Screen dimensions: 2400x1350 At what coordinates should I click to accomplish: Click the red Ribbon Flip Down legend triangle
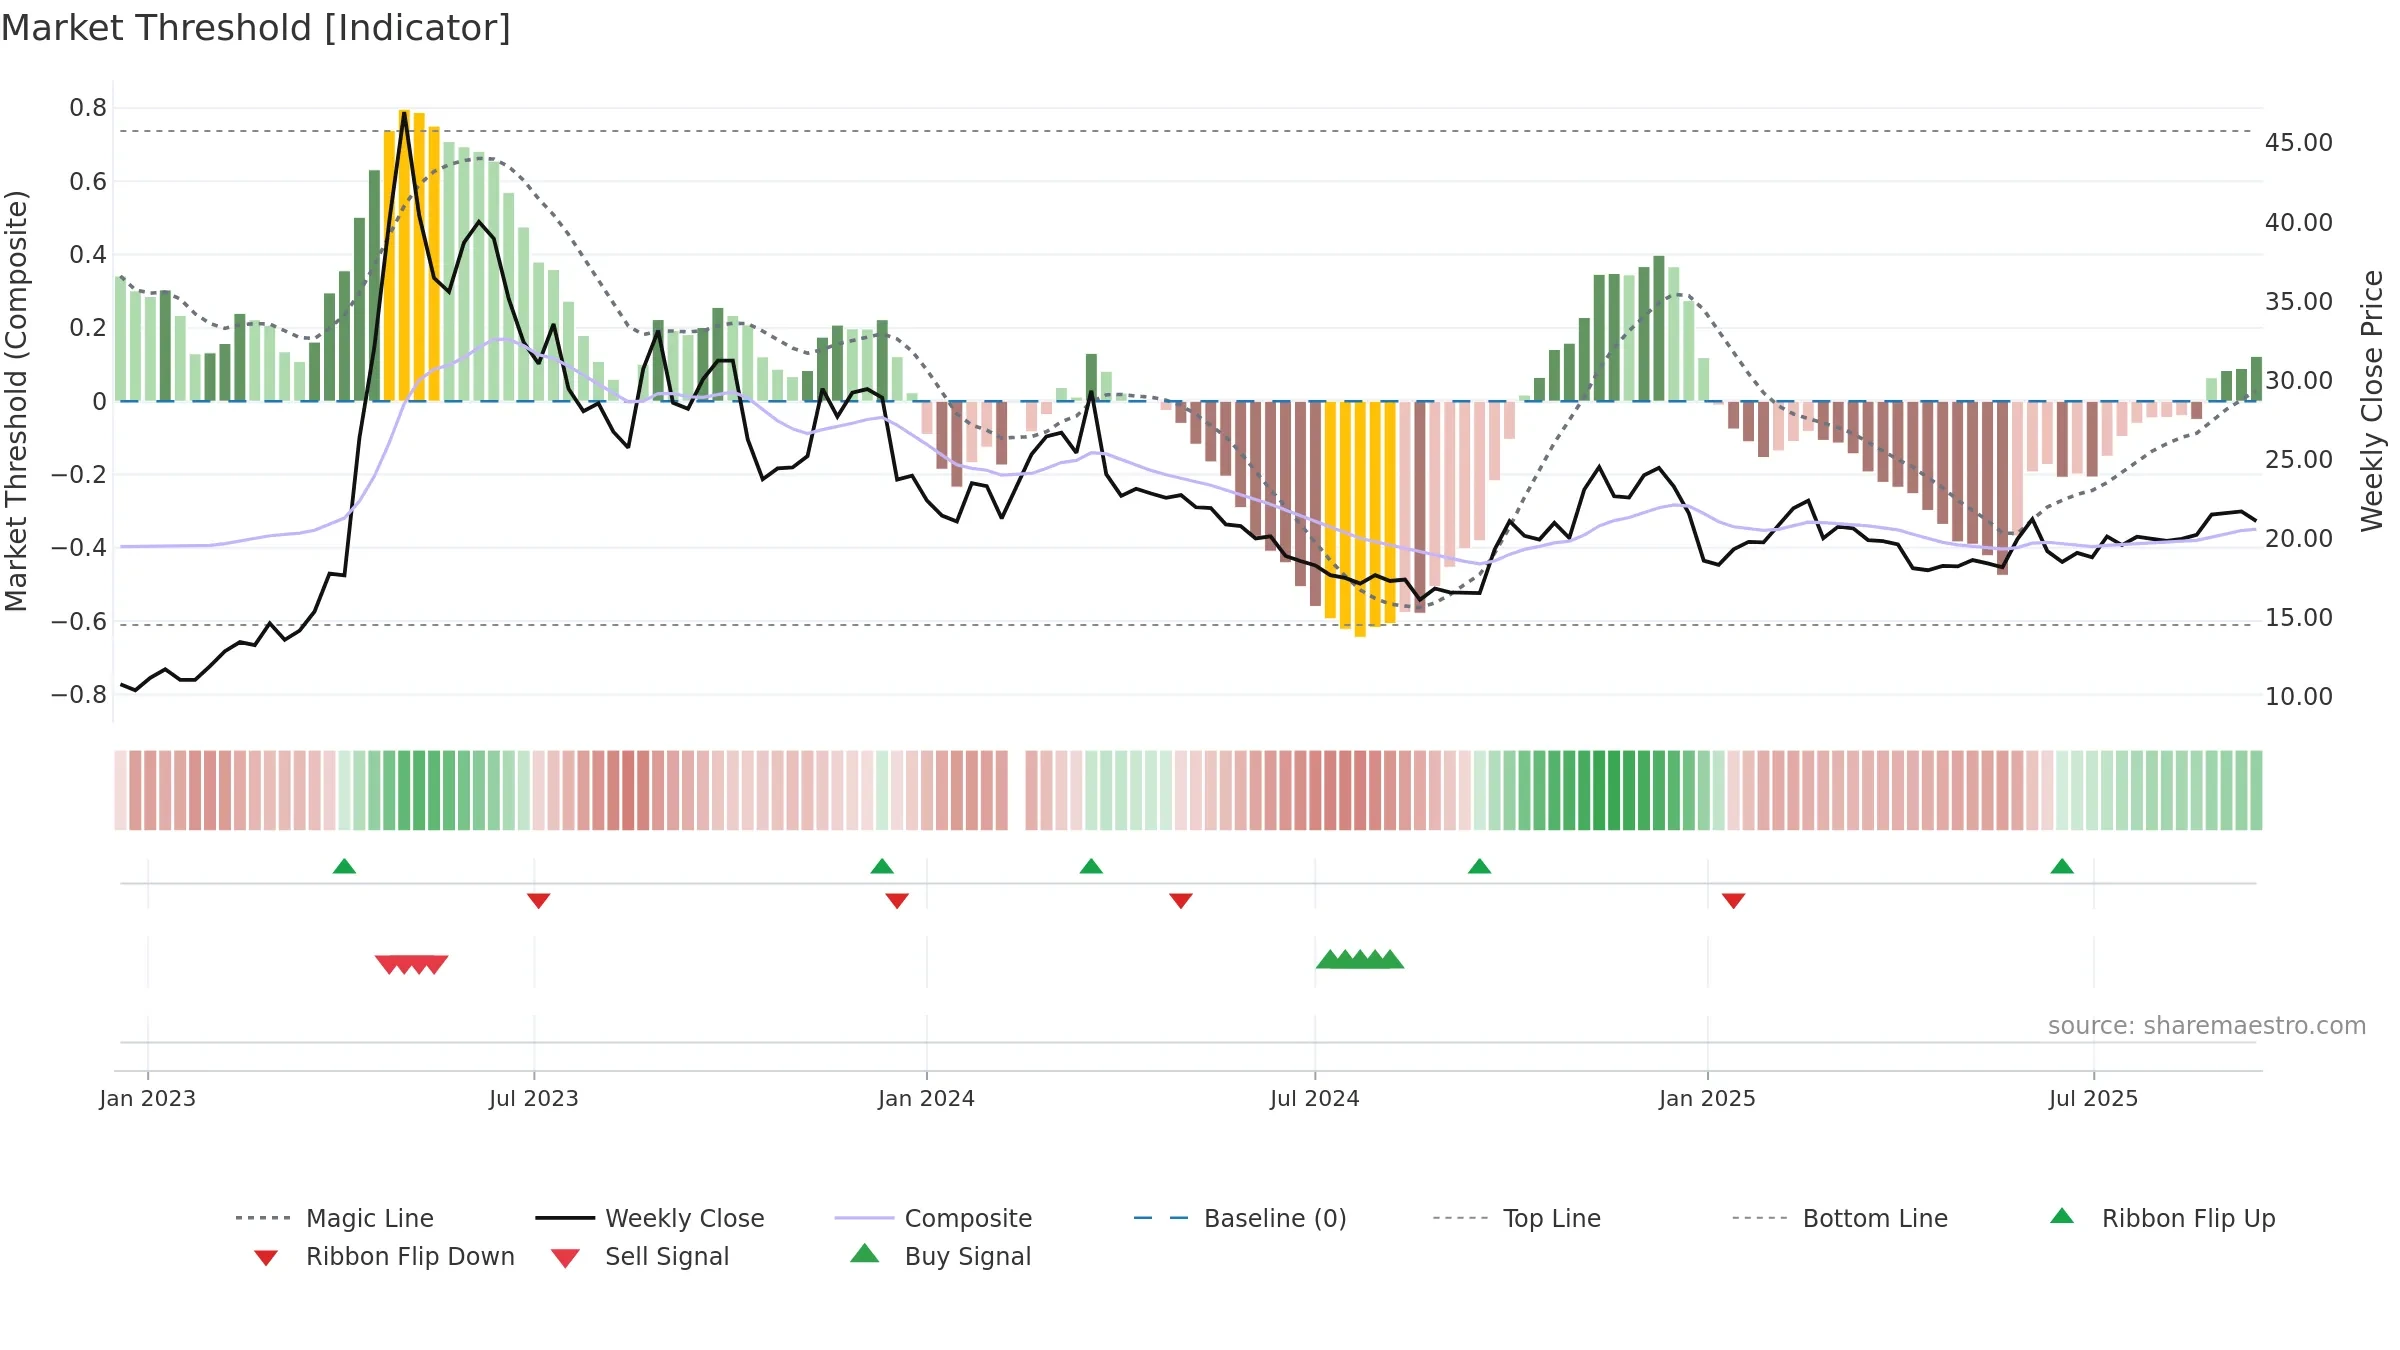point(266,1258)
